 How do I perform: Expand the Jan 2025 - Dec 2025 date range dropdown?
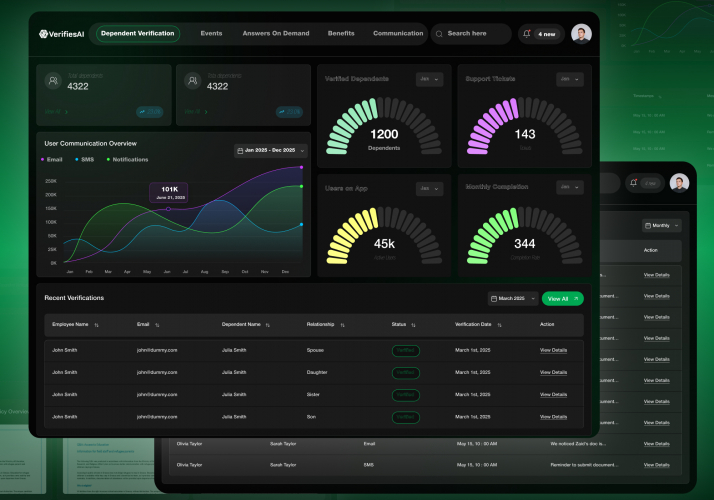(x=270, y=151)
